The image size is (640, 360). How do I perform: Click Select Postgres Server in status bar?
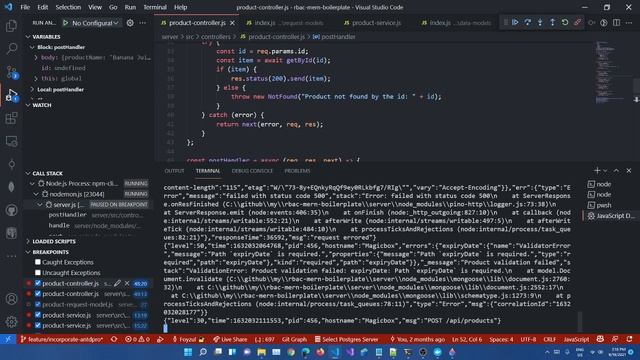(346, 339)
